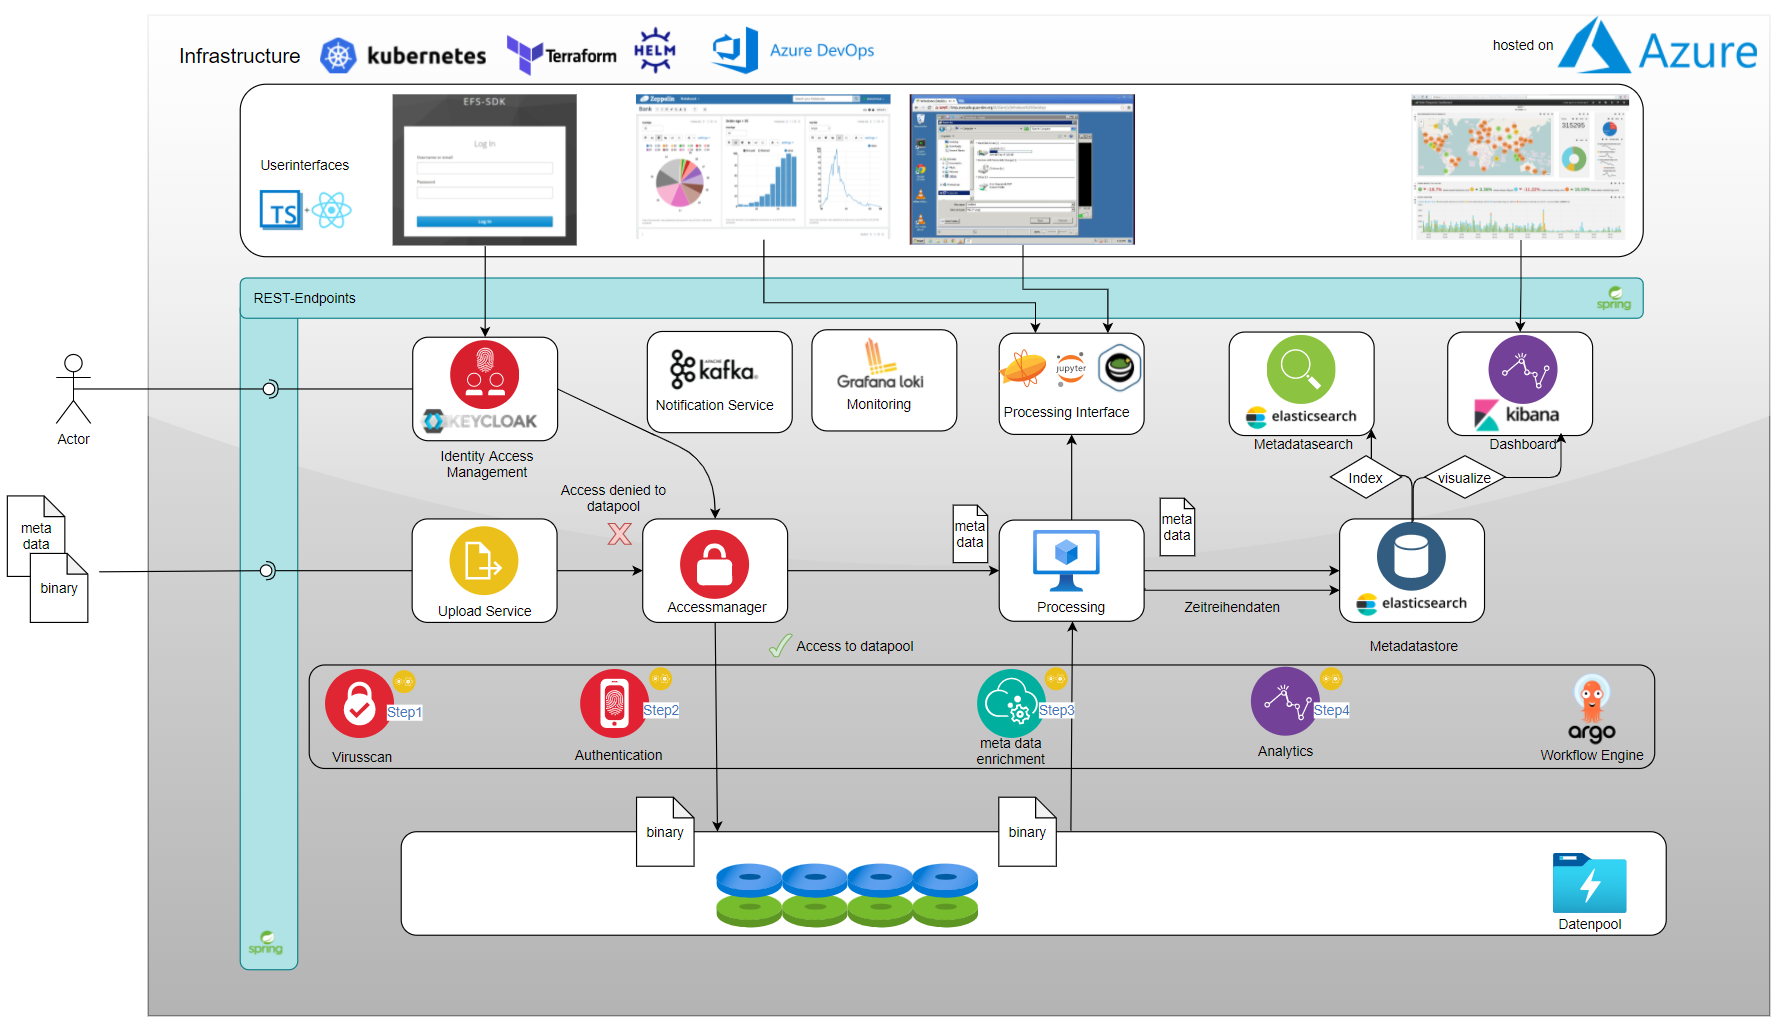1788x1028 pixels.
Task: Click the Index diamond connector
Action: point(1365,478)
